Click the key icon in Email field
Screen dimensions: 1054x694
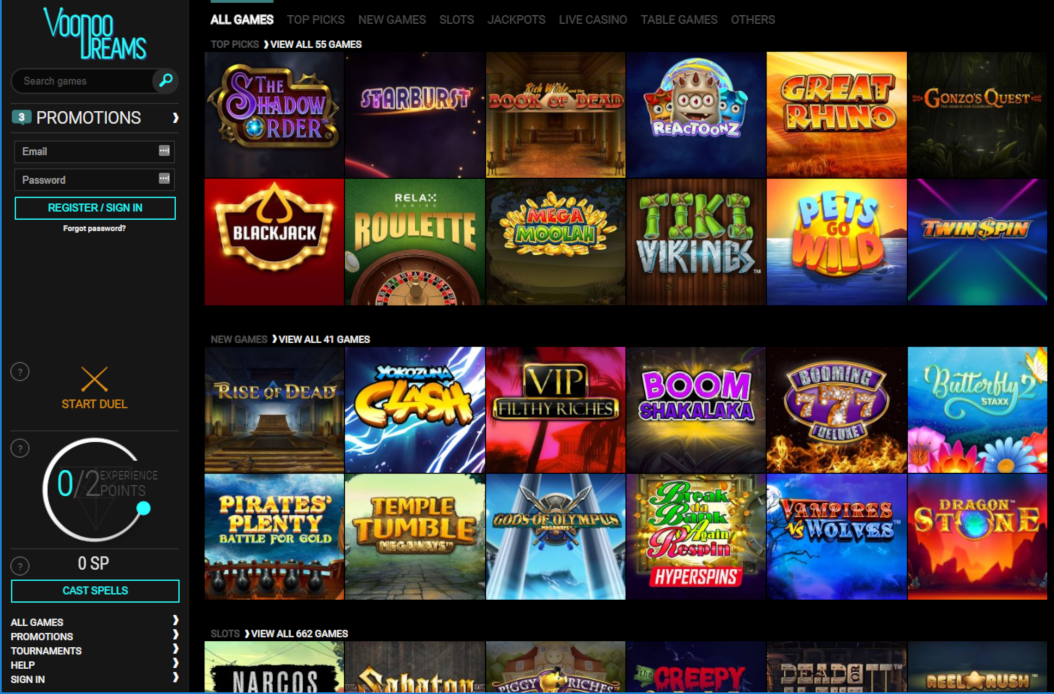click(164, 151)
